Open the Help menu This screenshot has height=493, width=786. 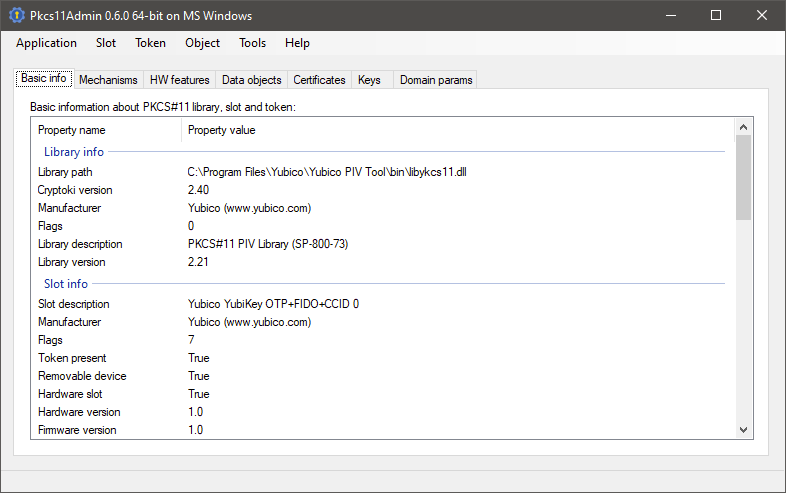point(297,43)
